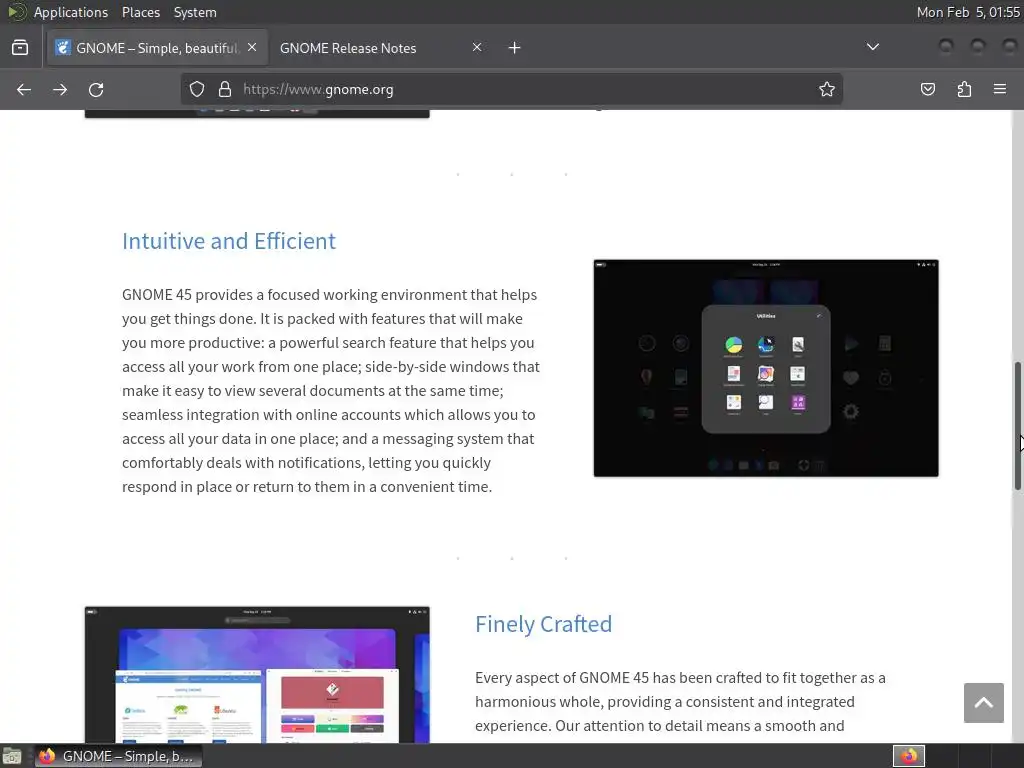Open the side-by-side windows screenshot image
1024x768 pixels.
coord(257,675)
